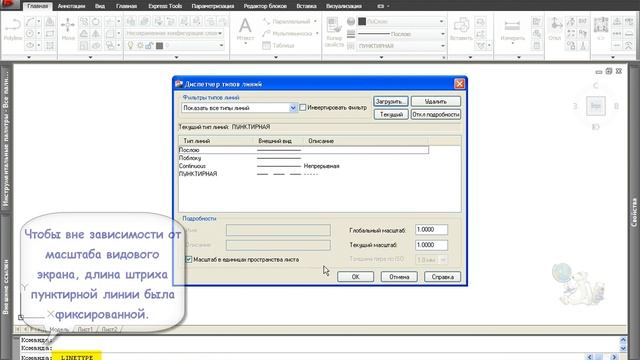640x360 pixels.
Task: Toggle layer on/off light bulb
Action: coord(130,45)
